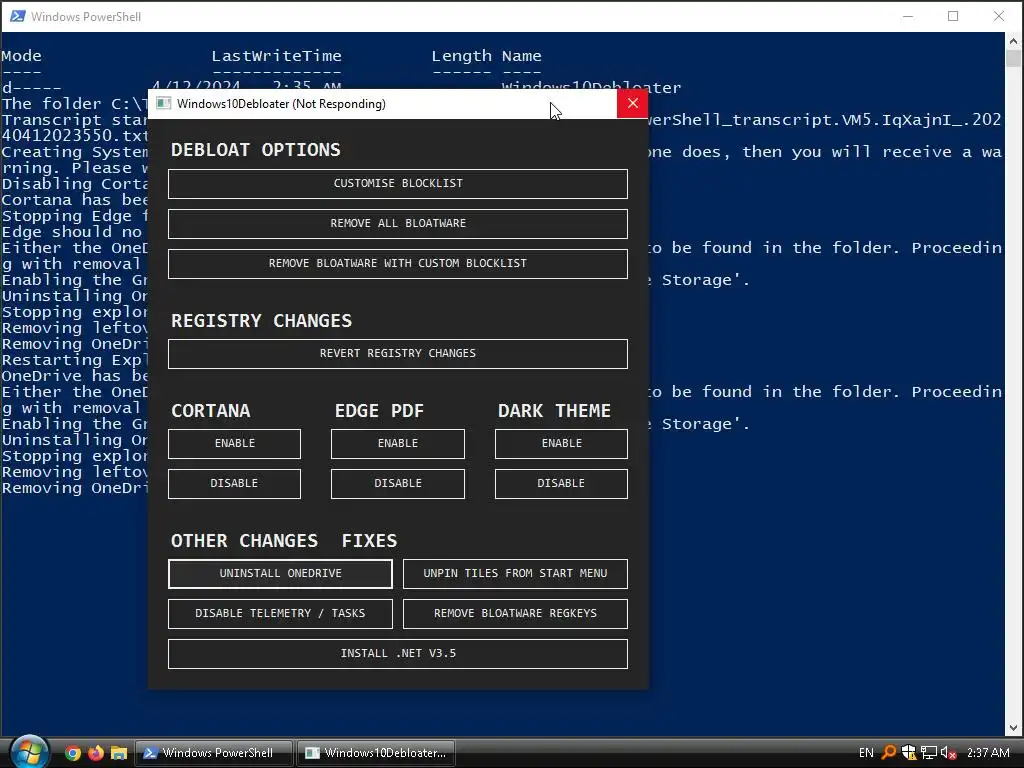
Task: Launch Chrome from the taskbar
Action: coord(73,753)
